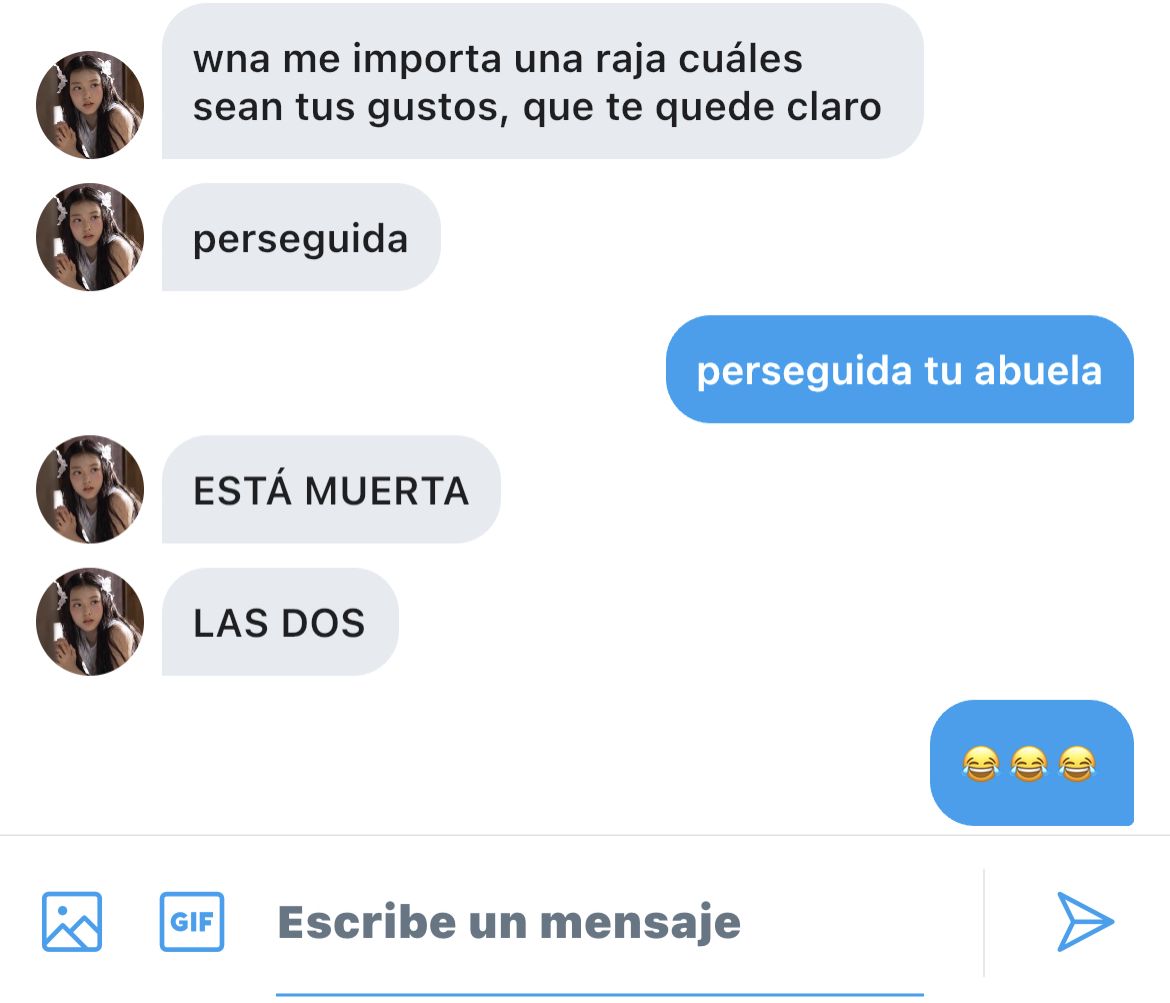Image resolution: width=1170 pixels, height=1003 pixels.
Task: Tap the send message arrow icon
Action: pyautogui.click(x=1085, y=922)
